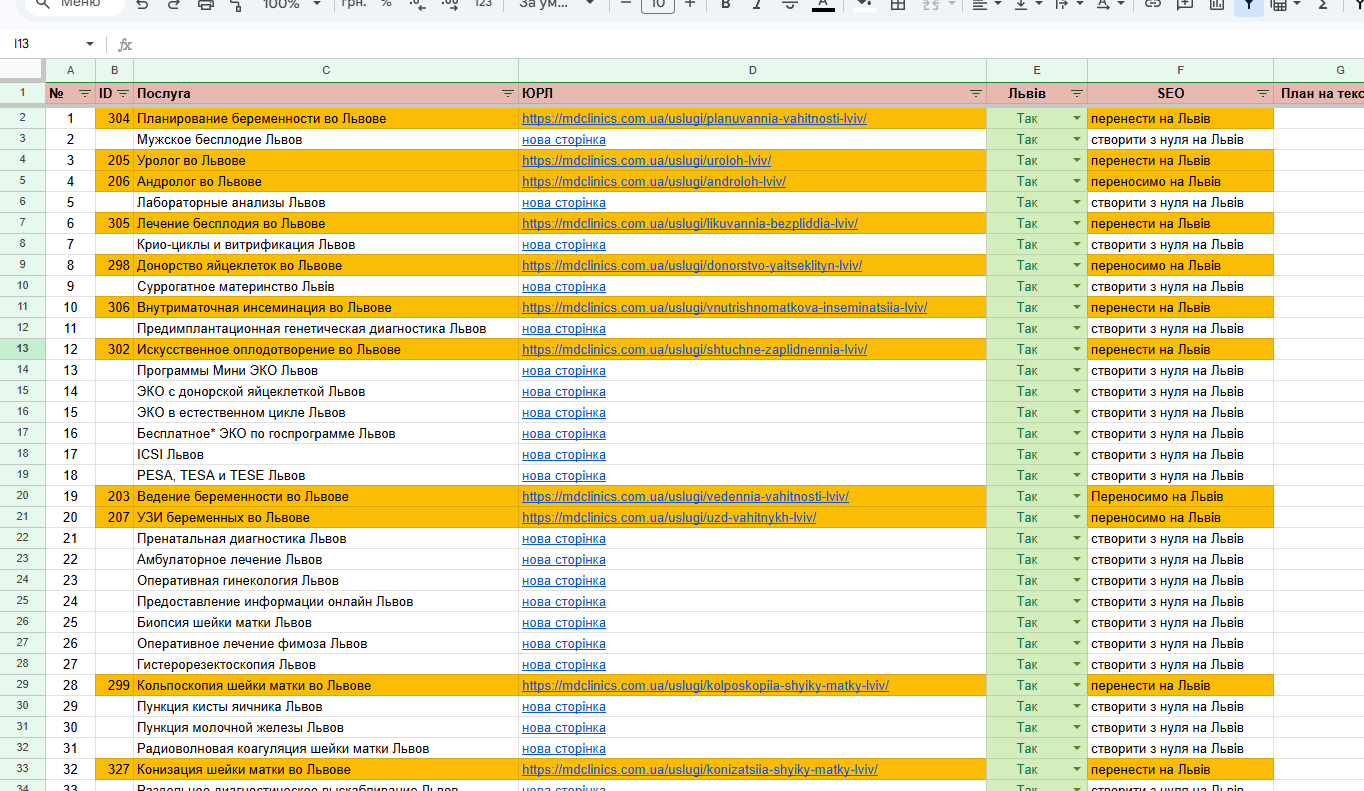
Task: Insert a link with the toolbar icon
Action: click(1153, 5)
